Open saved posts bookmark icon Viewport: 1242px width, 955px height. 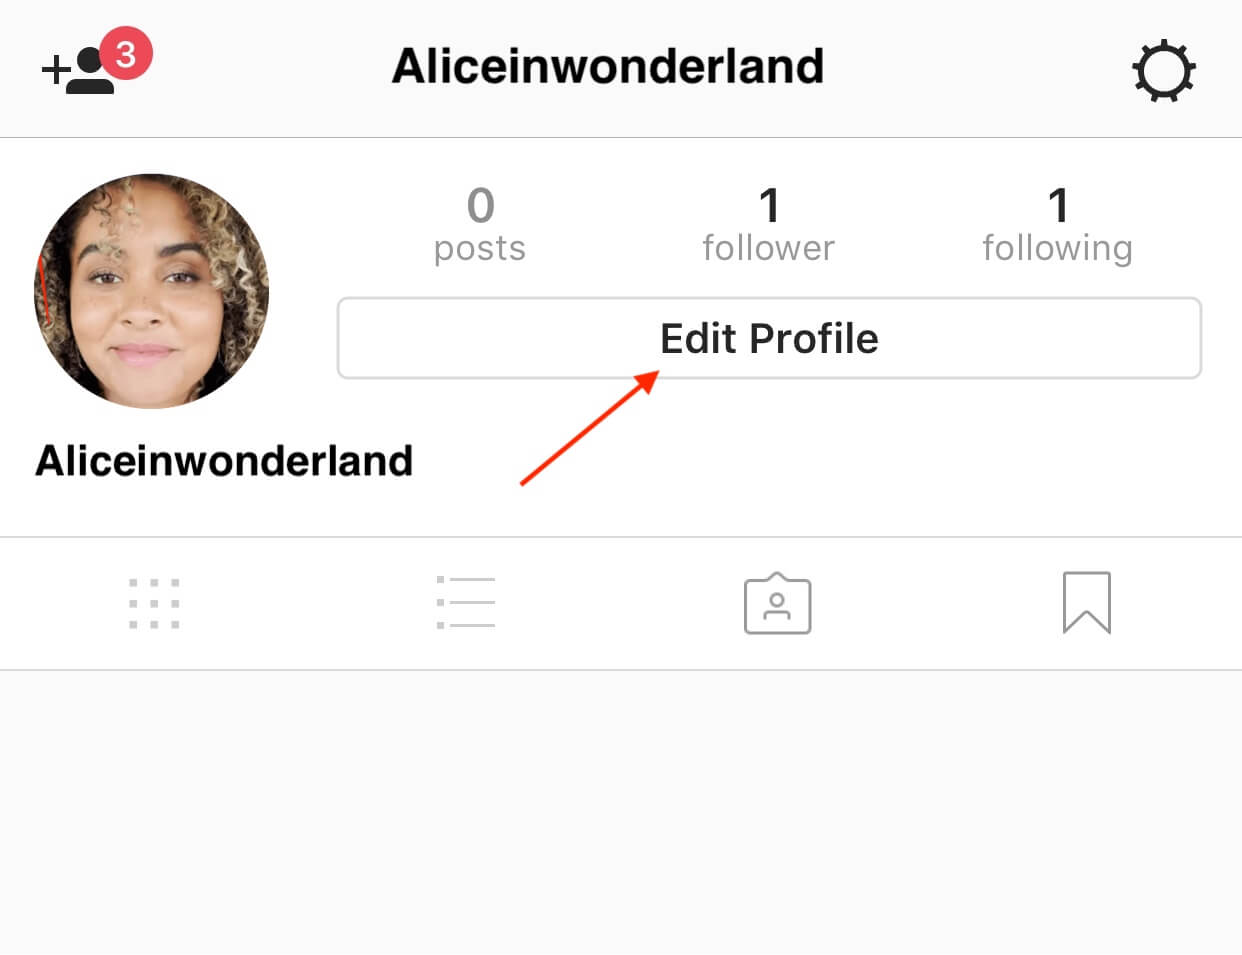1086,603
